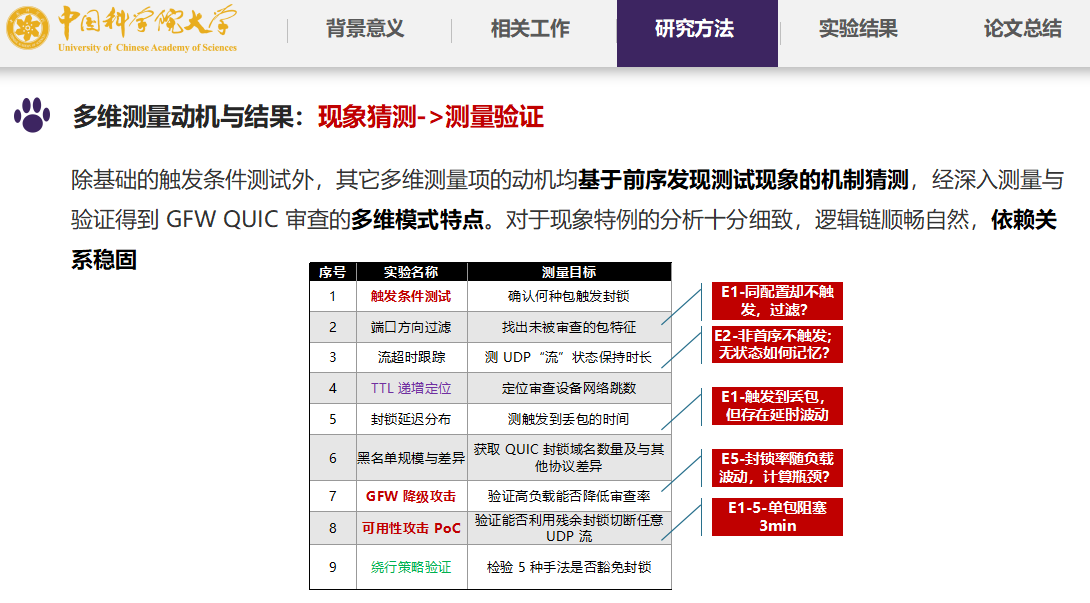Screen dimensions: 1090x603
Task: Click the University of Chinese Academy of Sciences text
Action: (147, 48)
